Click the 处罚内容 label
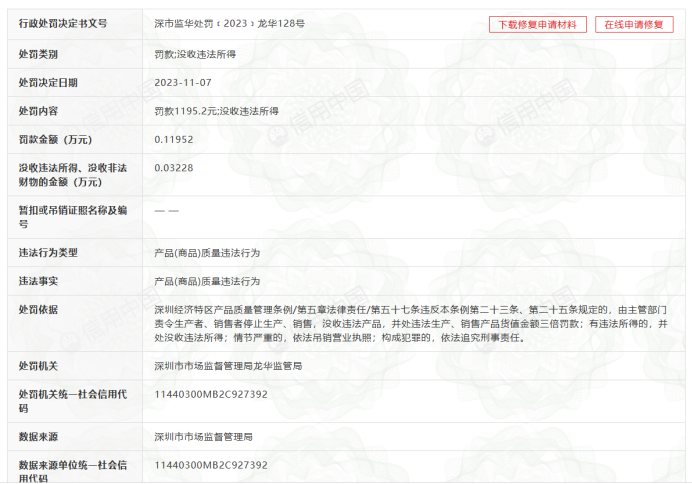The height and width of the screenshot is (484, 692). point(38,111)
